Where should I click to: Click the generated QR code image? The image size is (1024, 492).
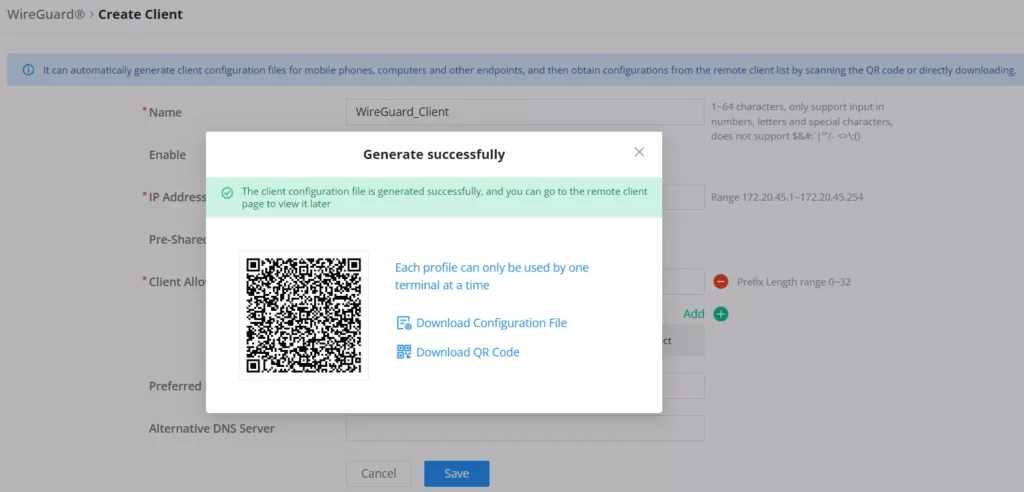[304, 316]
